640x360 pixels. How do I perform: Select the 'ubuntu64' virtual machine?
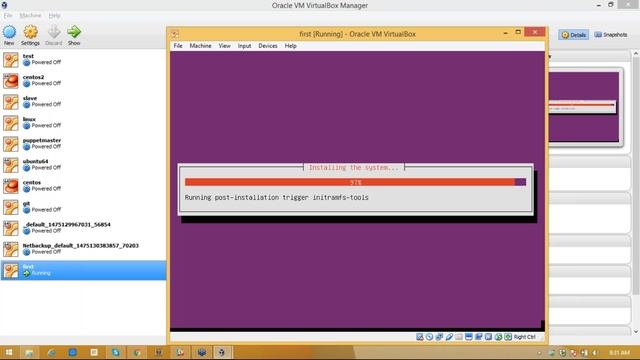[x=83, y=165]
